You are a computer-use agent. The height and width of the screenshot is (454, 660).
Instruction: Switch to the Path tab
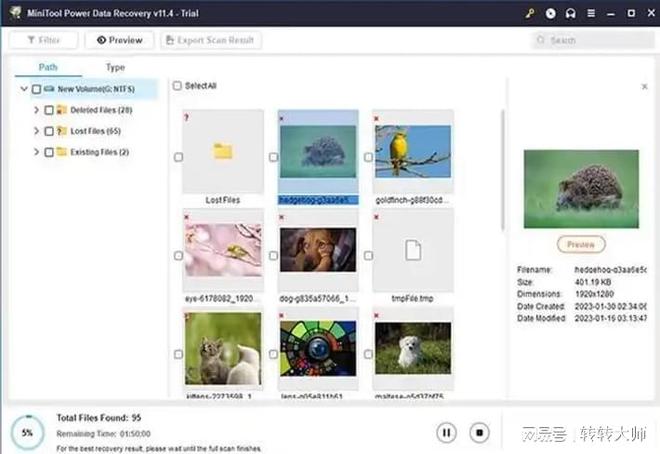[x=48, y=67]
